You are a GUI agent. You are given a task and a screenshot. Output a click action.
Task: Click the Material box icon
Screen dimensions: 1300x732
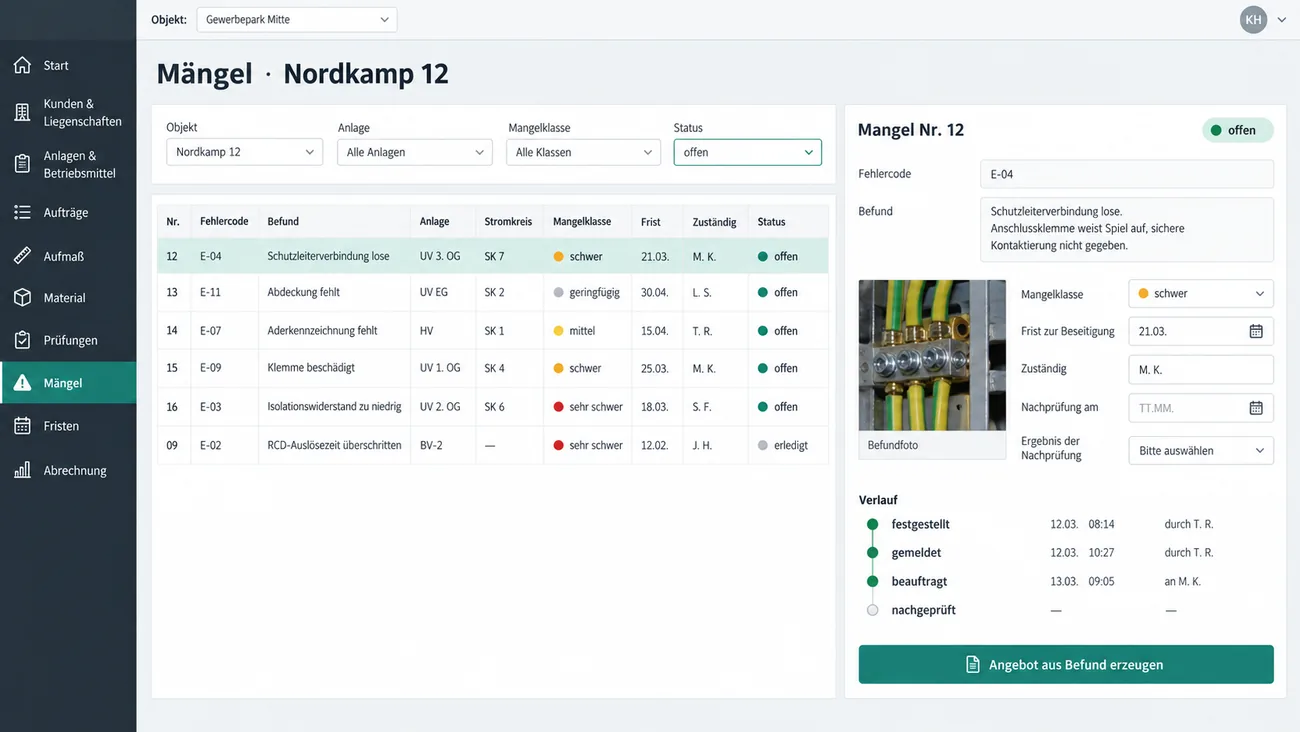click(22, 298)
